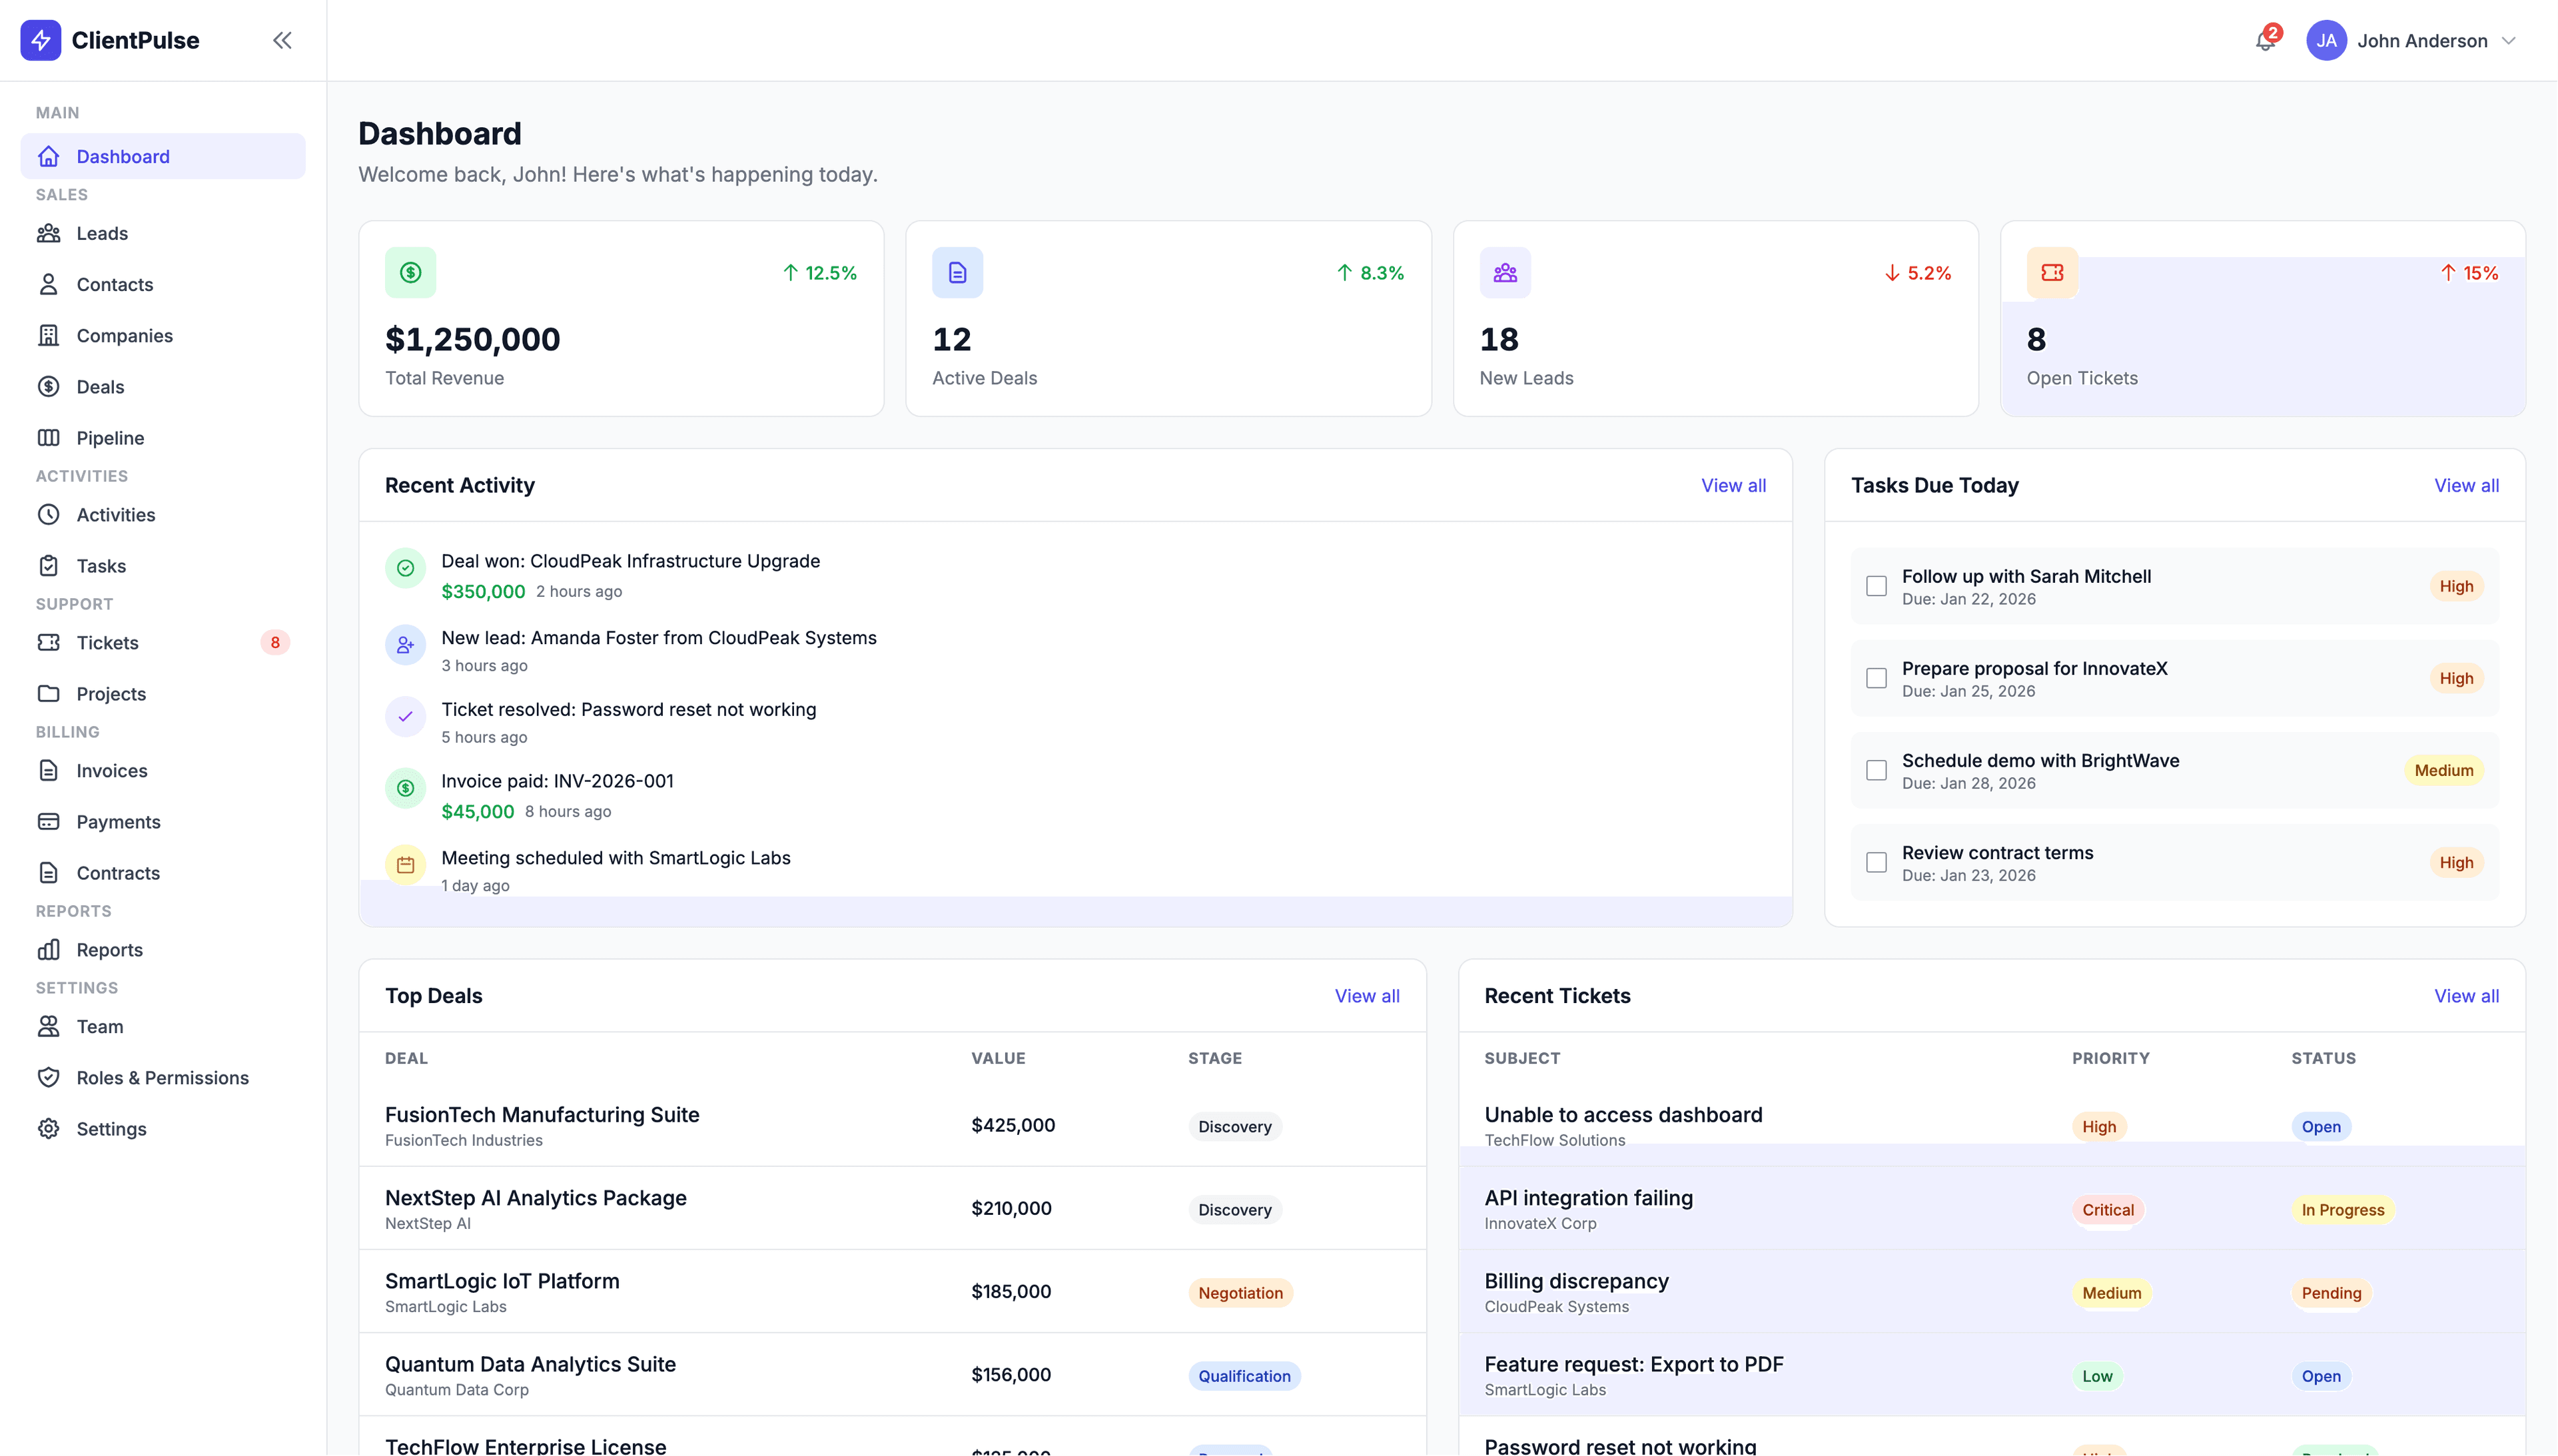Select the Tickets badge showing 8
This screenshot has height=1456, width=2558.
click(275, 642)
